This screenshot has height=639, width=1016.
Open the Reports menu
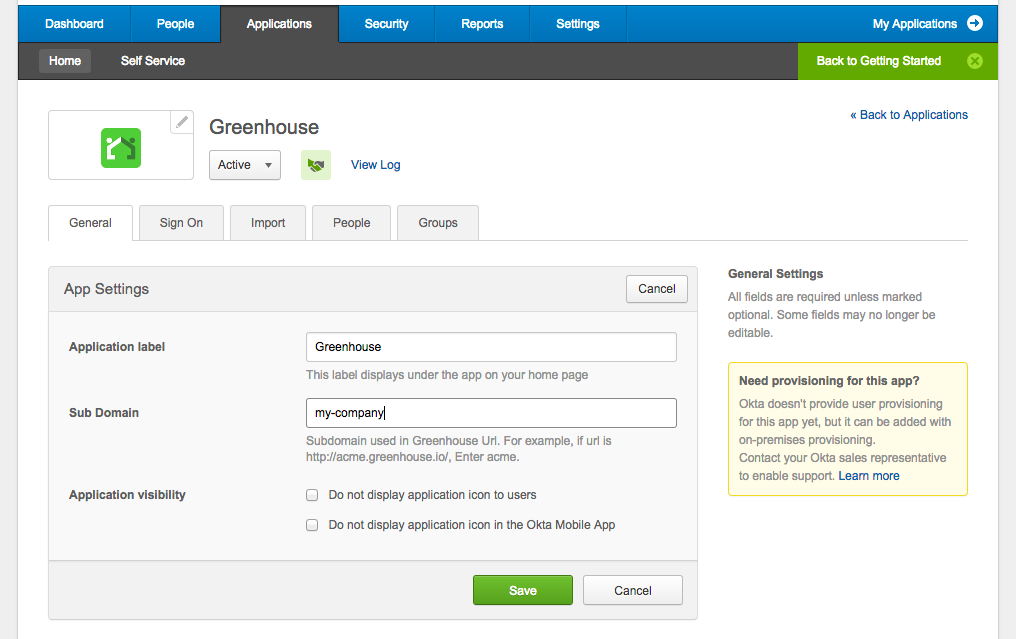[482, 24]
